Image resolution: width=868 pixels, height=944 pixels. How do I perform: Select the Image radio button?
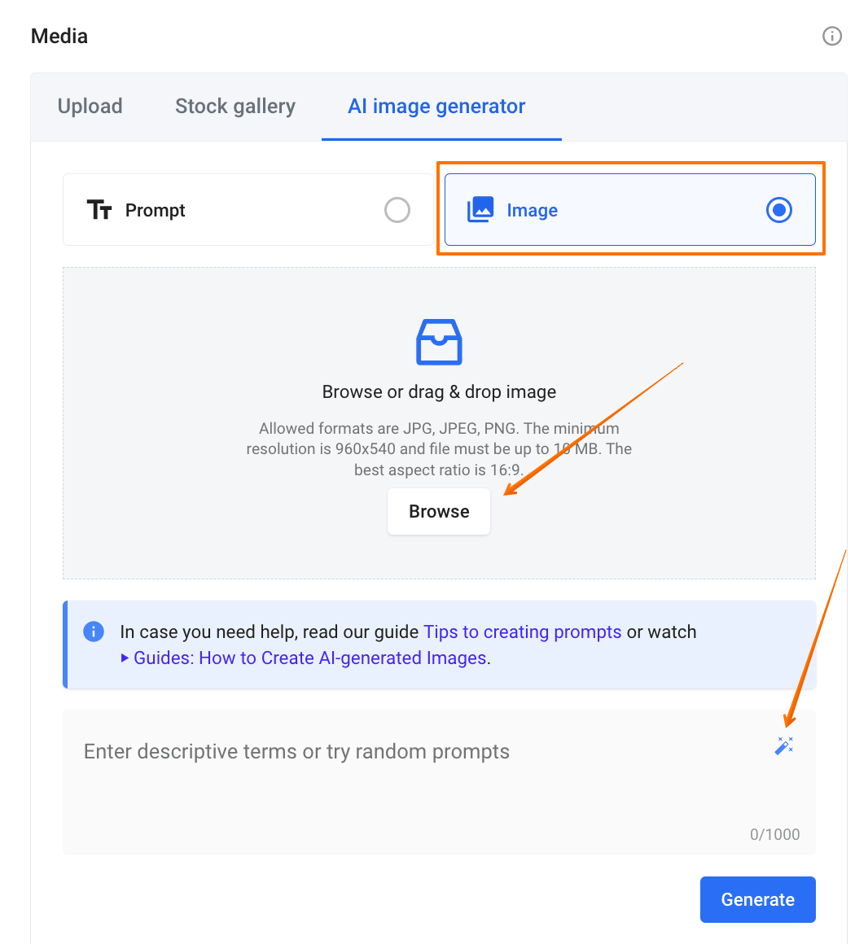click(778, 210)
